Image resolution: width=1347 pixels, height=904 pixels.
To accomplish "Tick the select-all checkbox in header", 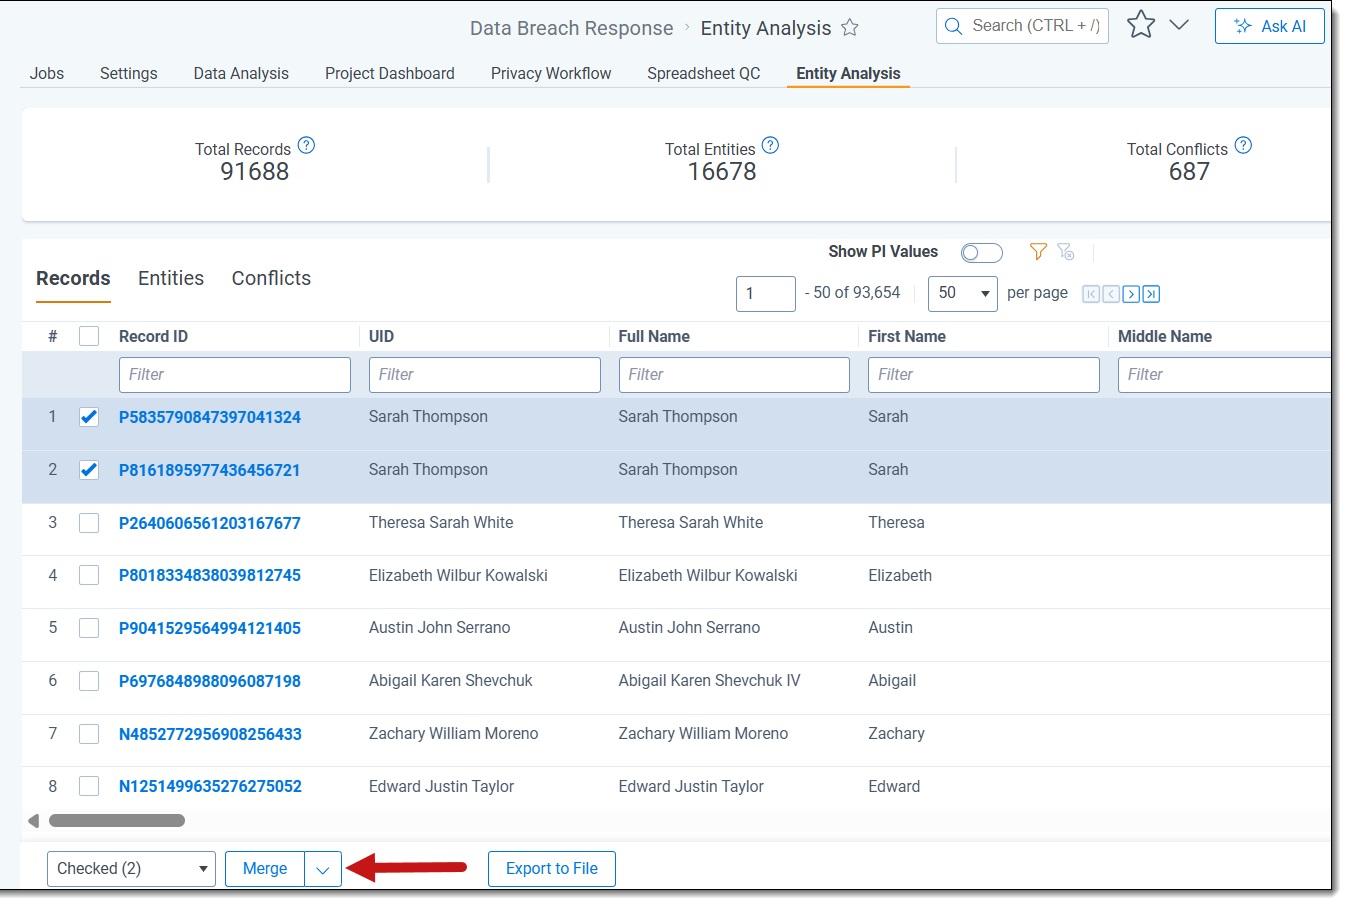I will click(89, 337).
